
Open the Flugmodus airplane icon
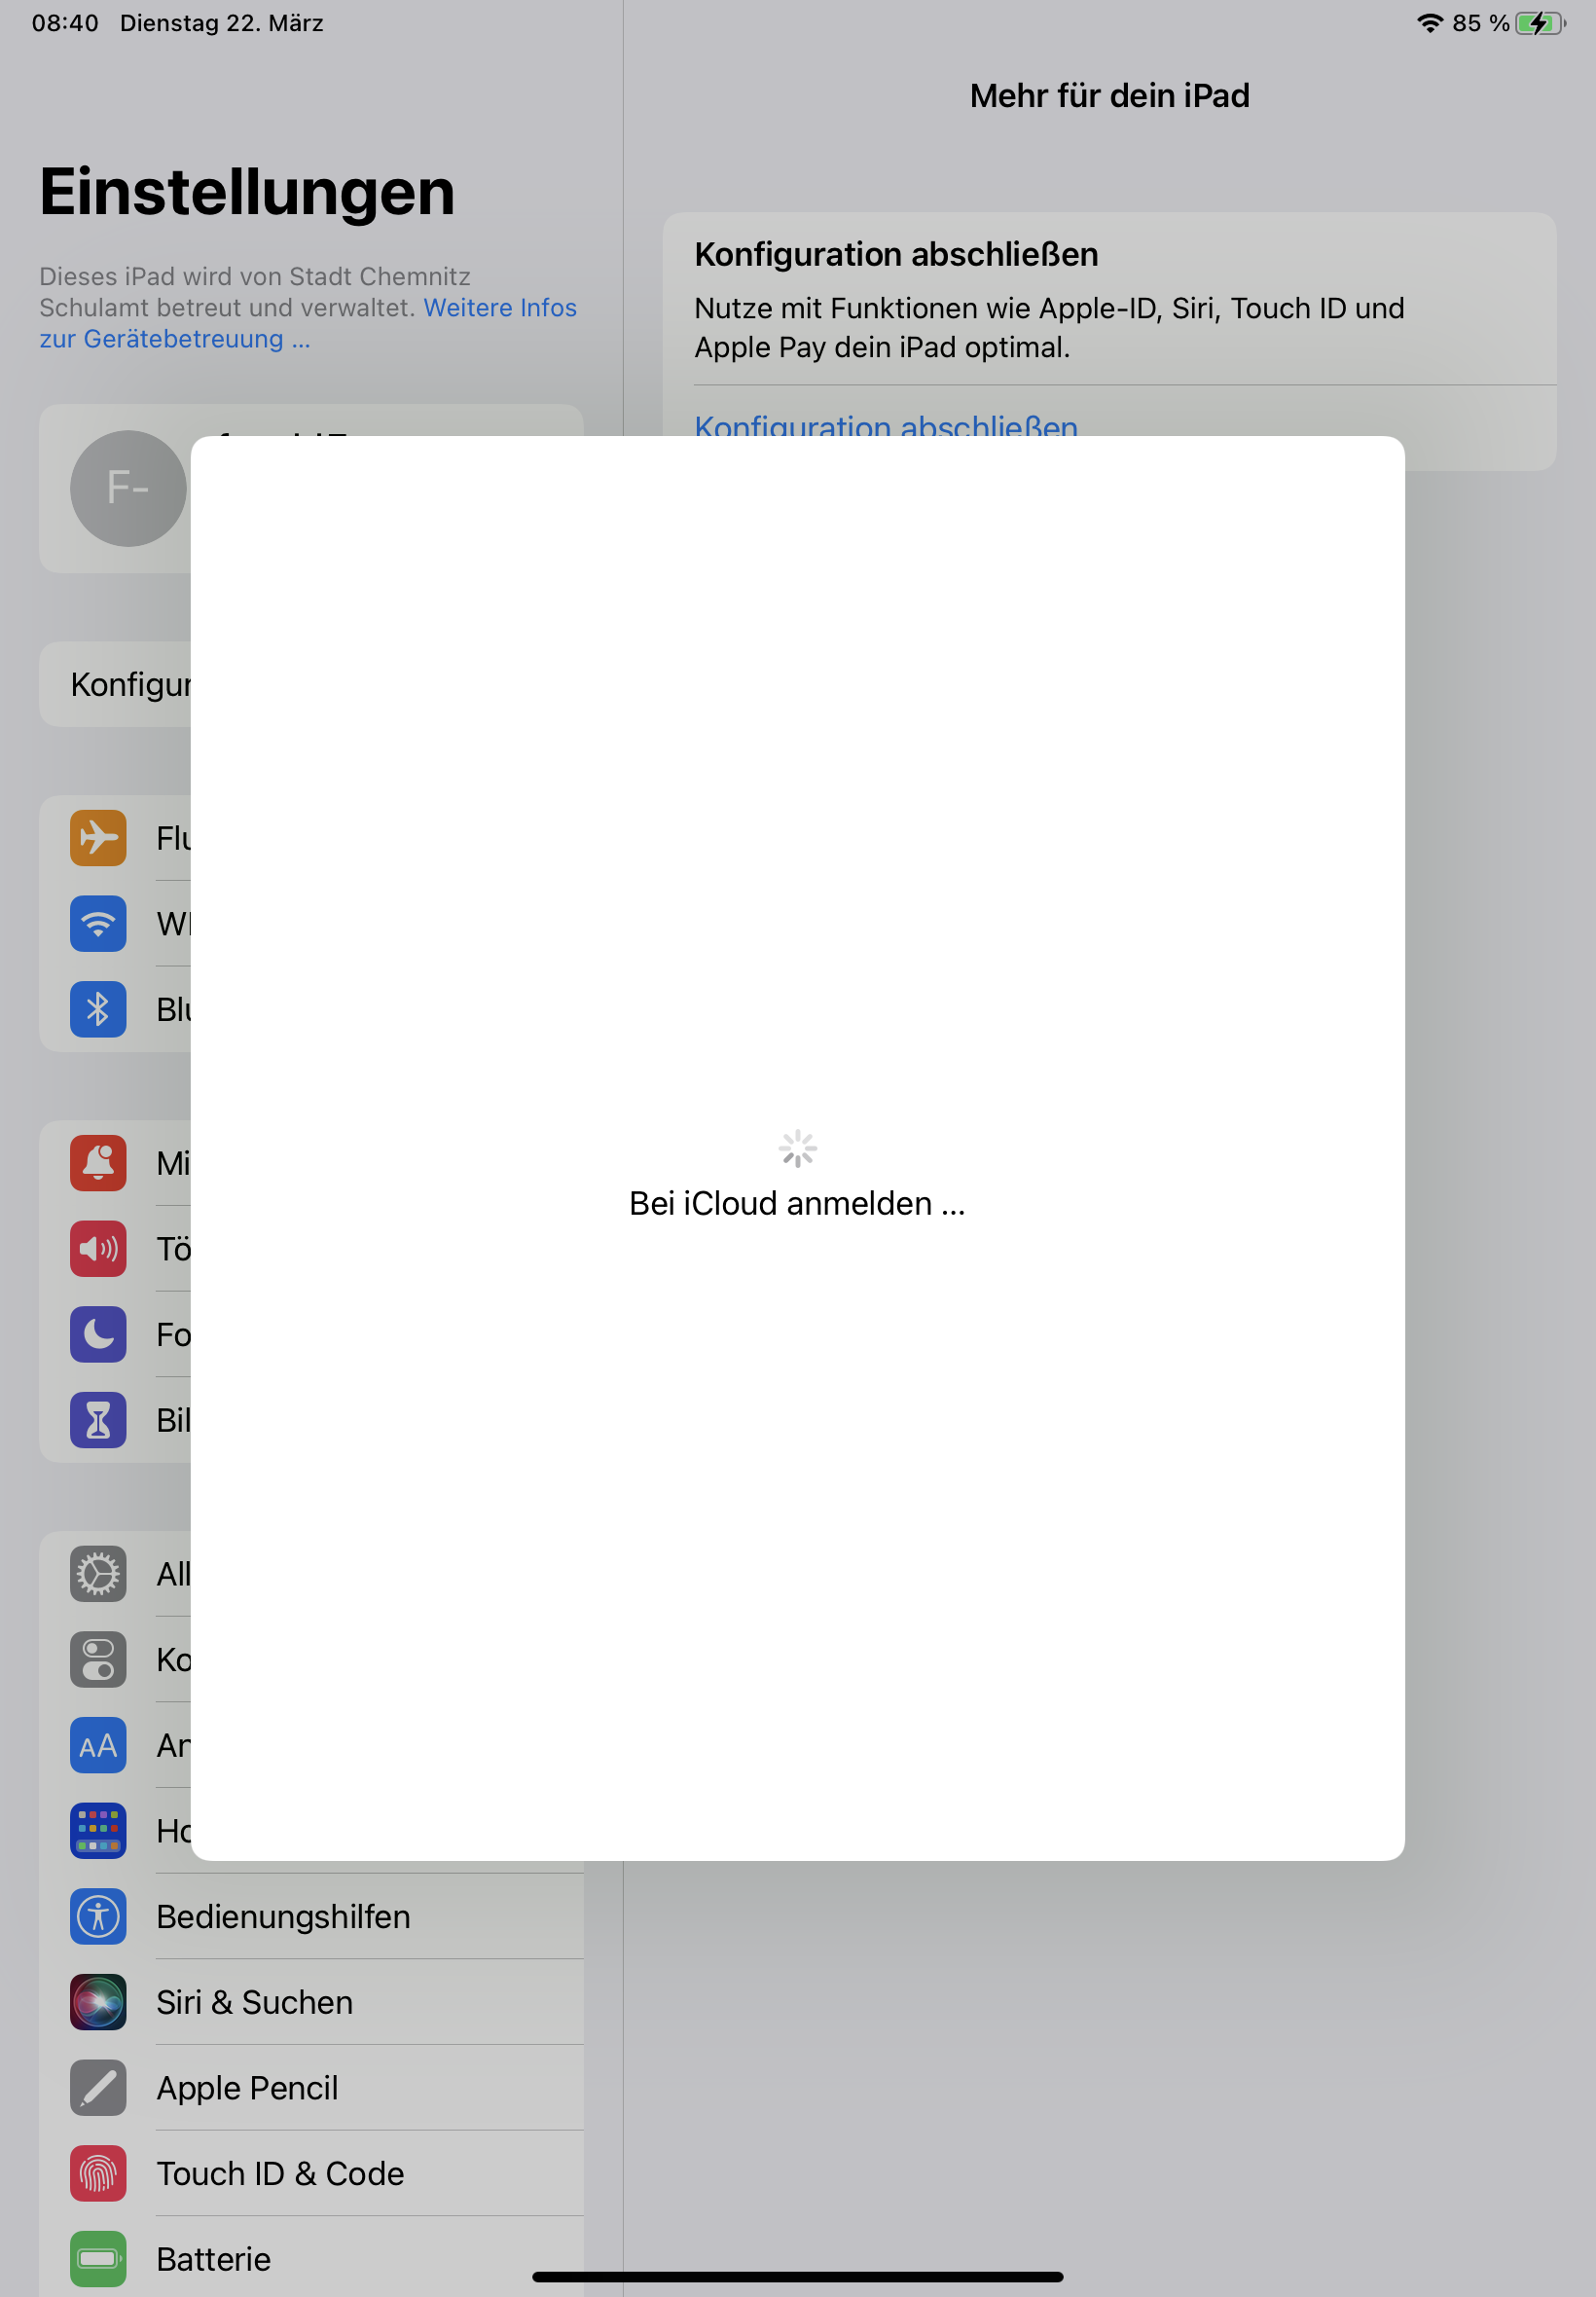point(98,838)
